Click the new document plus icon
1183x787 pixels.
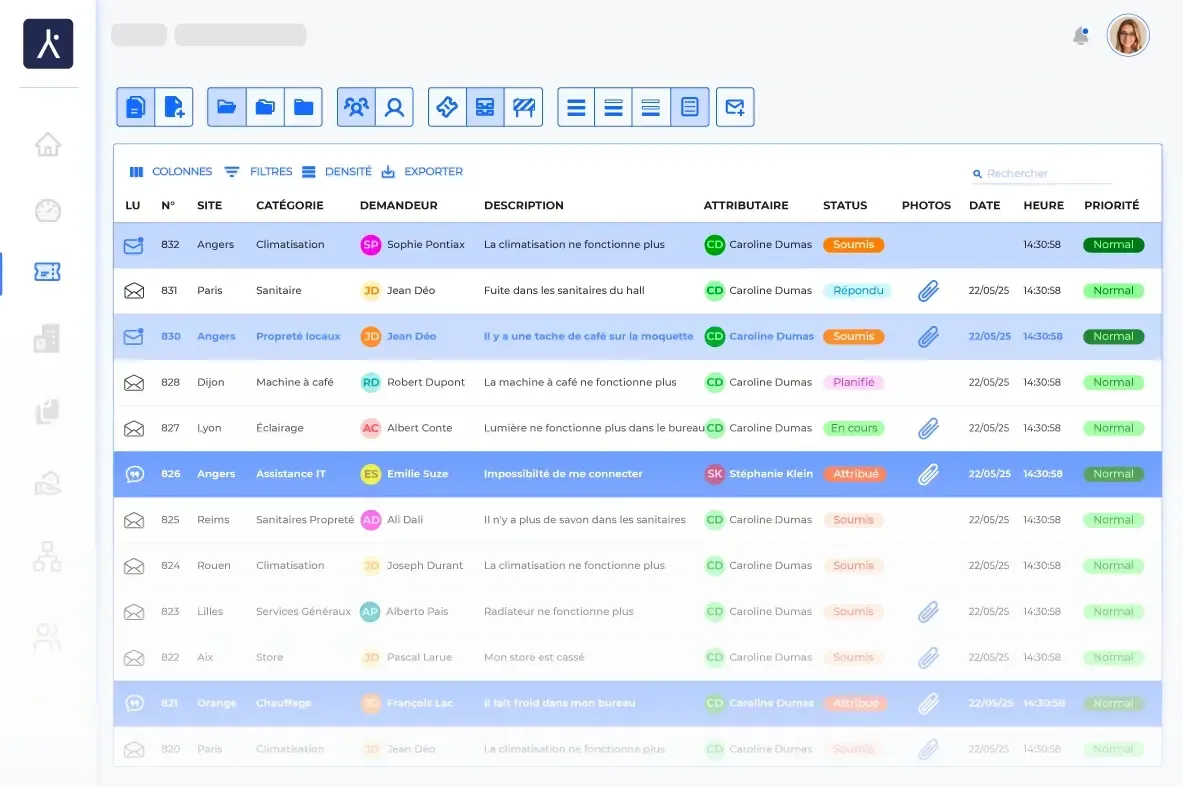[x=174, y=107]
